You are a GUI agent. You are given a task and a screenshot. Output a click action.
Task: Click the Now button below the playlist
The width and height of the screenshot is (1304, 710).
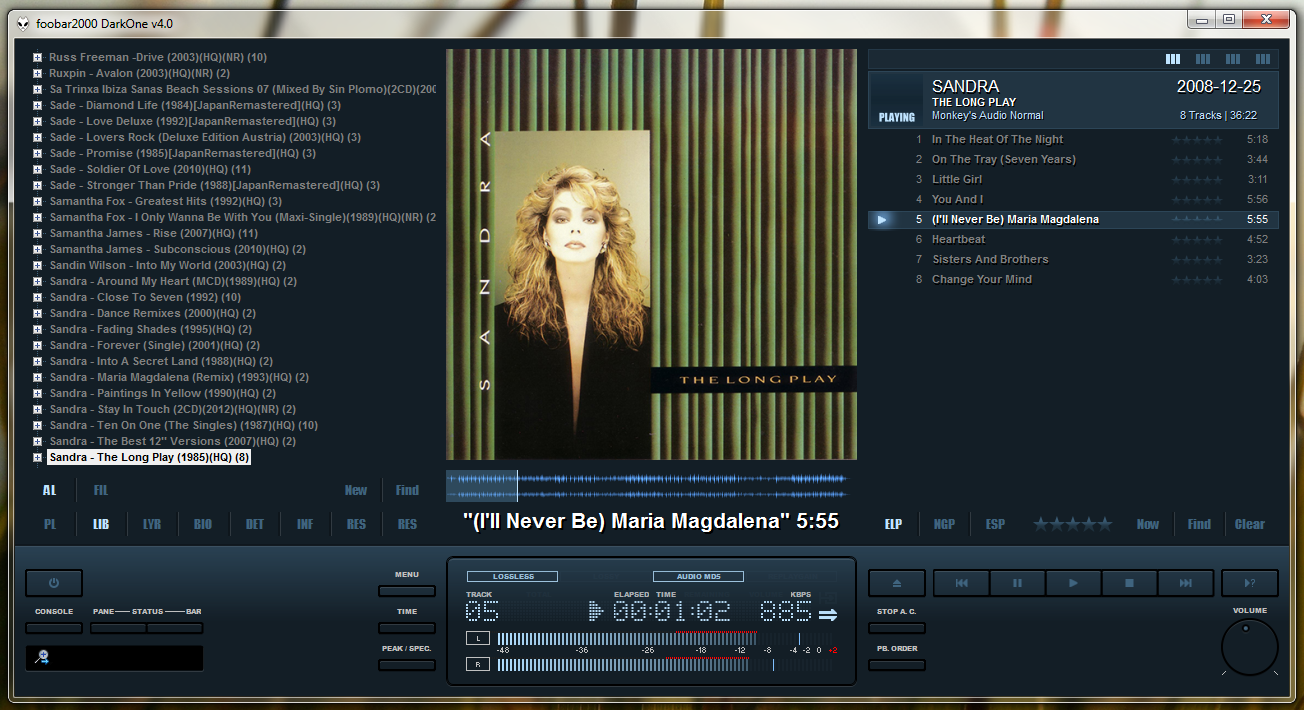pyautogui.click(x=1148, y=524)
